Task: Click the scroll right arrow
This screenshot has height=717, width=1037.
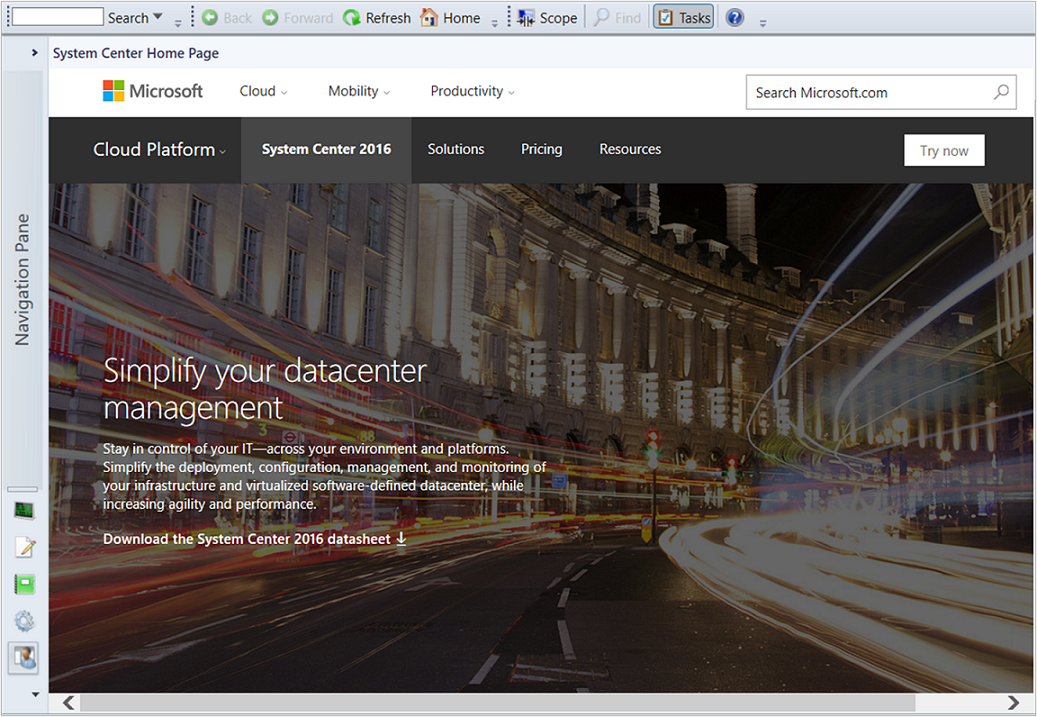Action: click(1013, 702)
